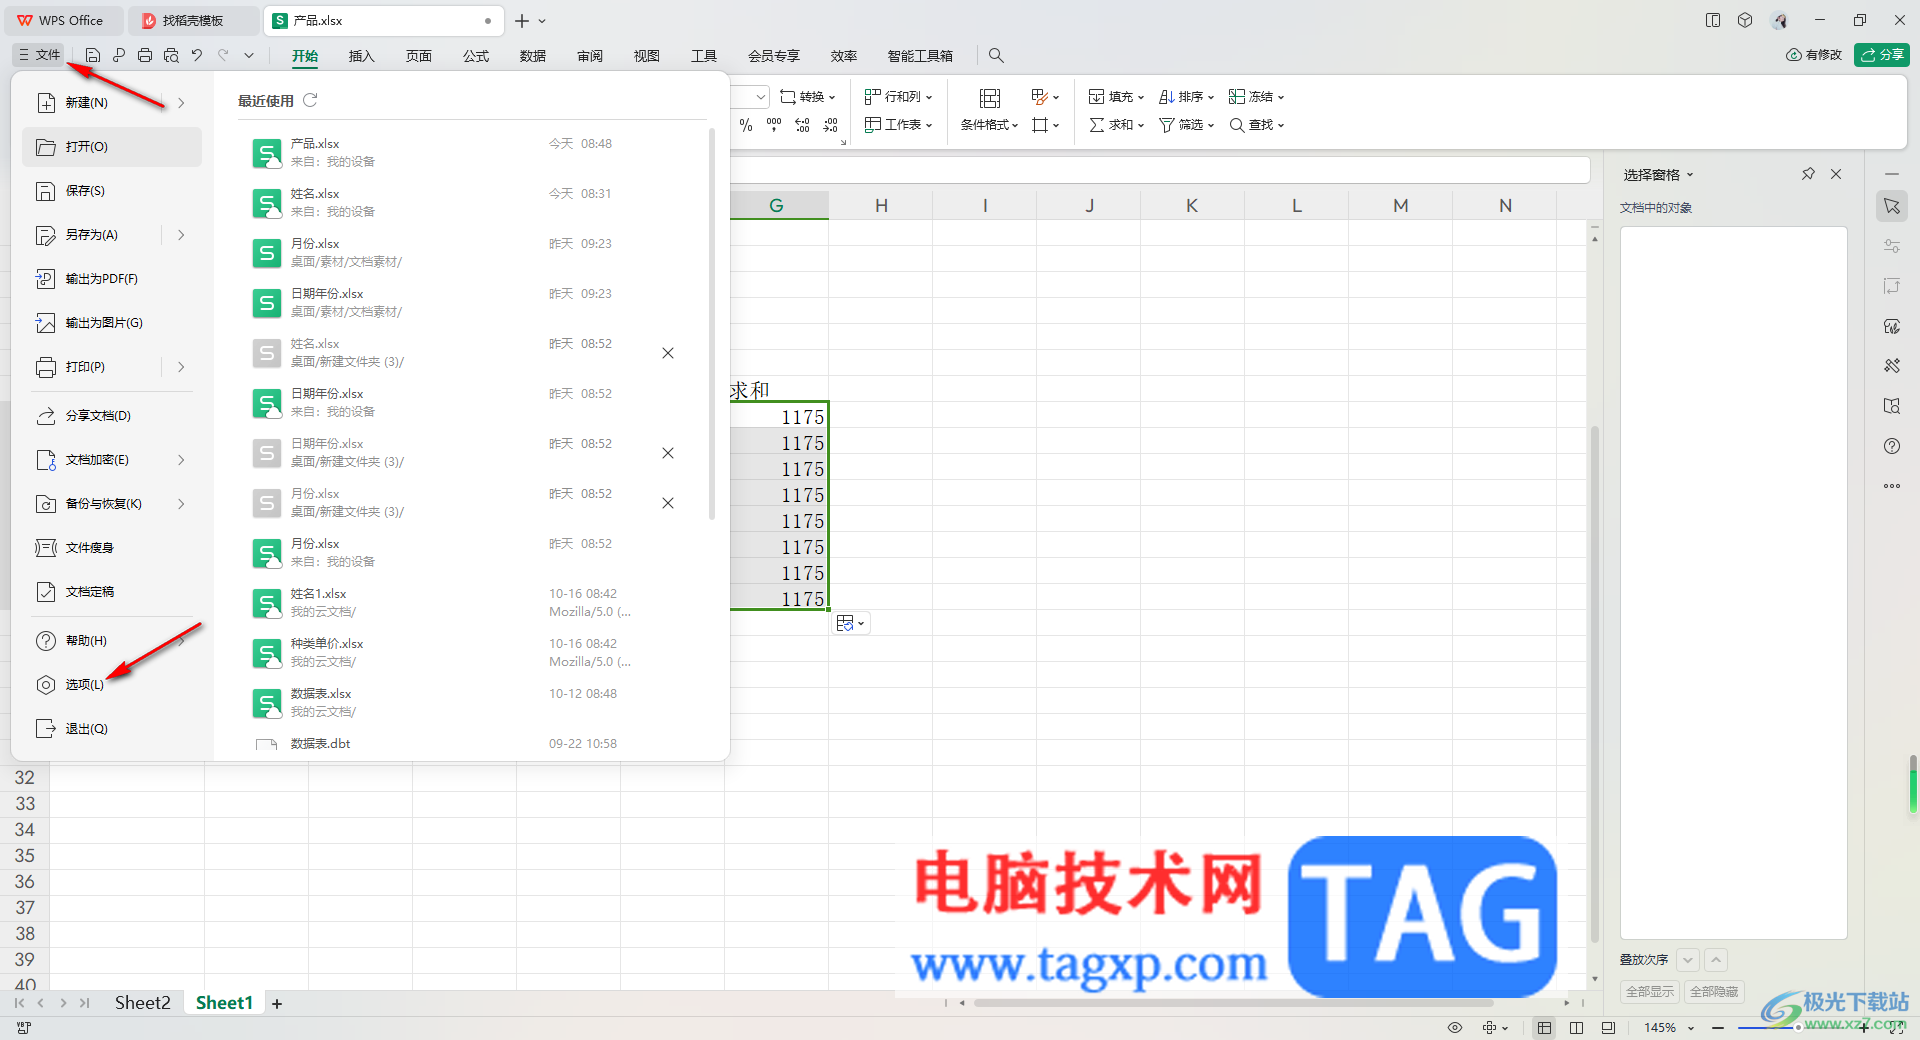This screenshot has height=1040, width=1920.
Task: Open the 排序 sort tool
Action: click(x=1186, y=97)
